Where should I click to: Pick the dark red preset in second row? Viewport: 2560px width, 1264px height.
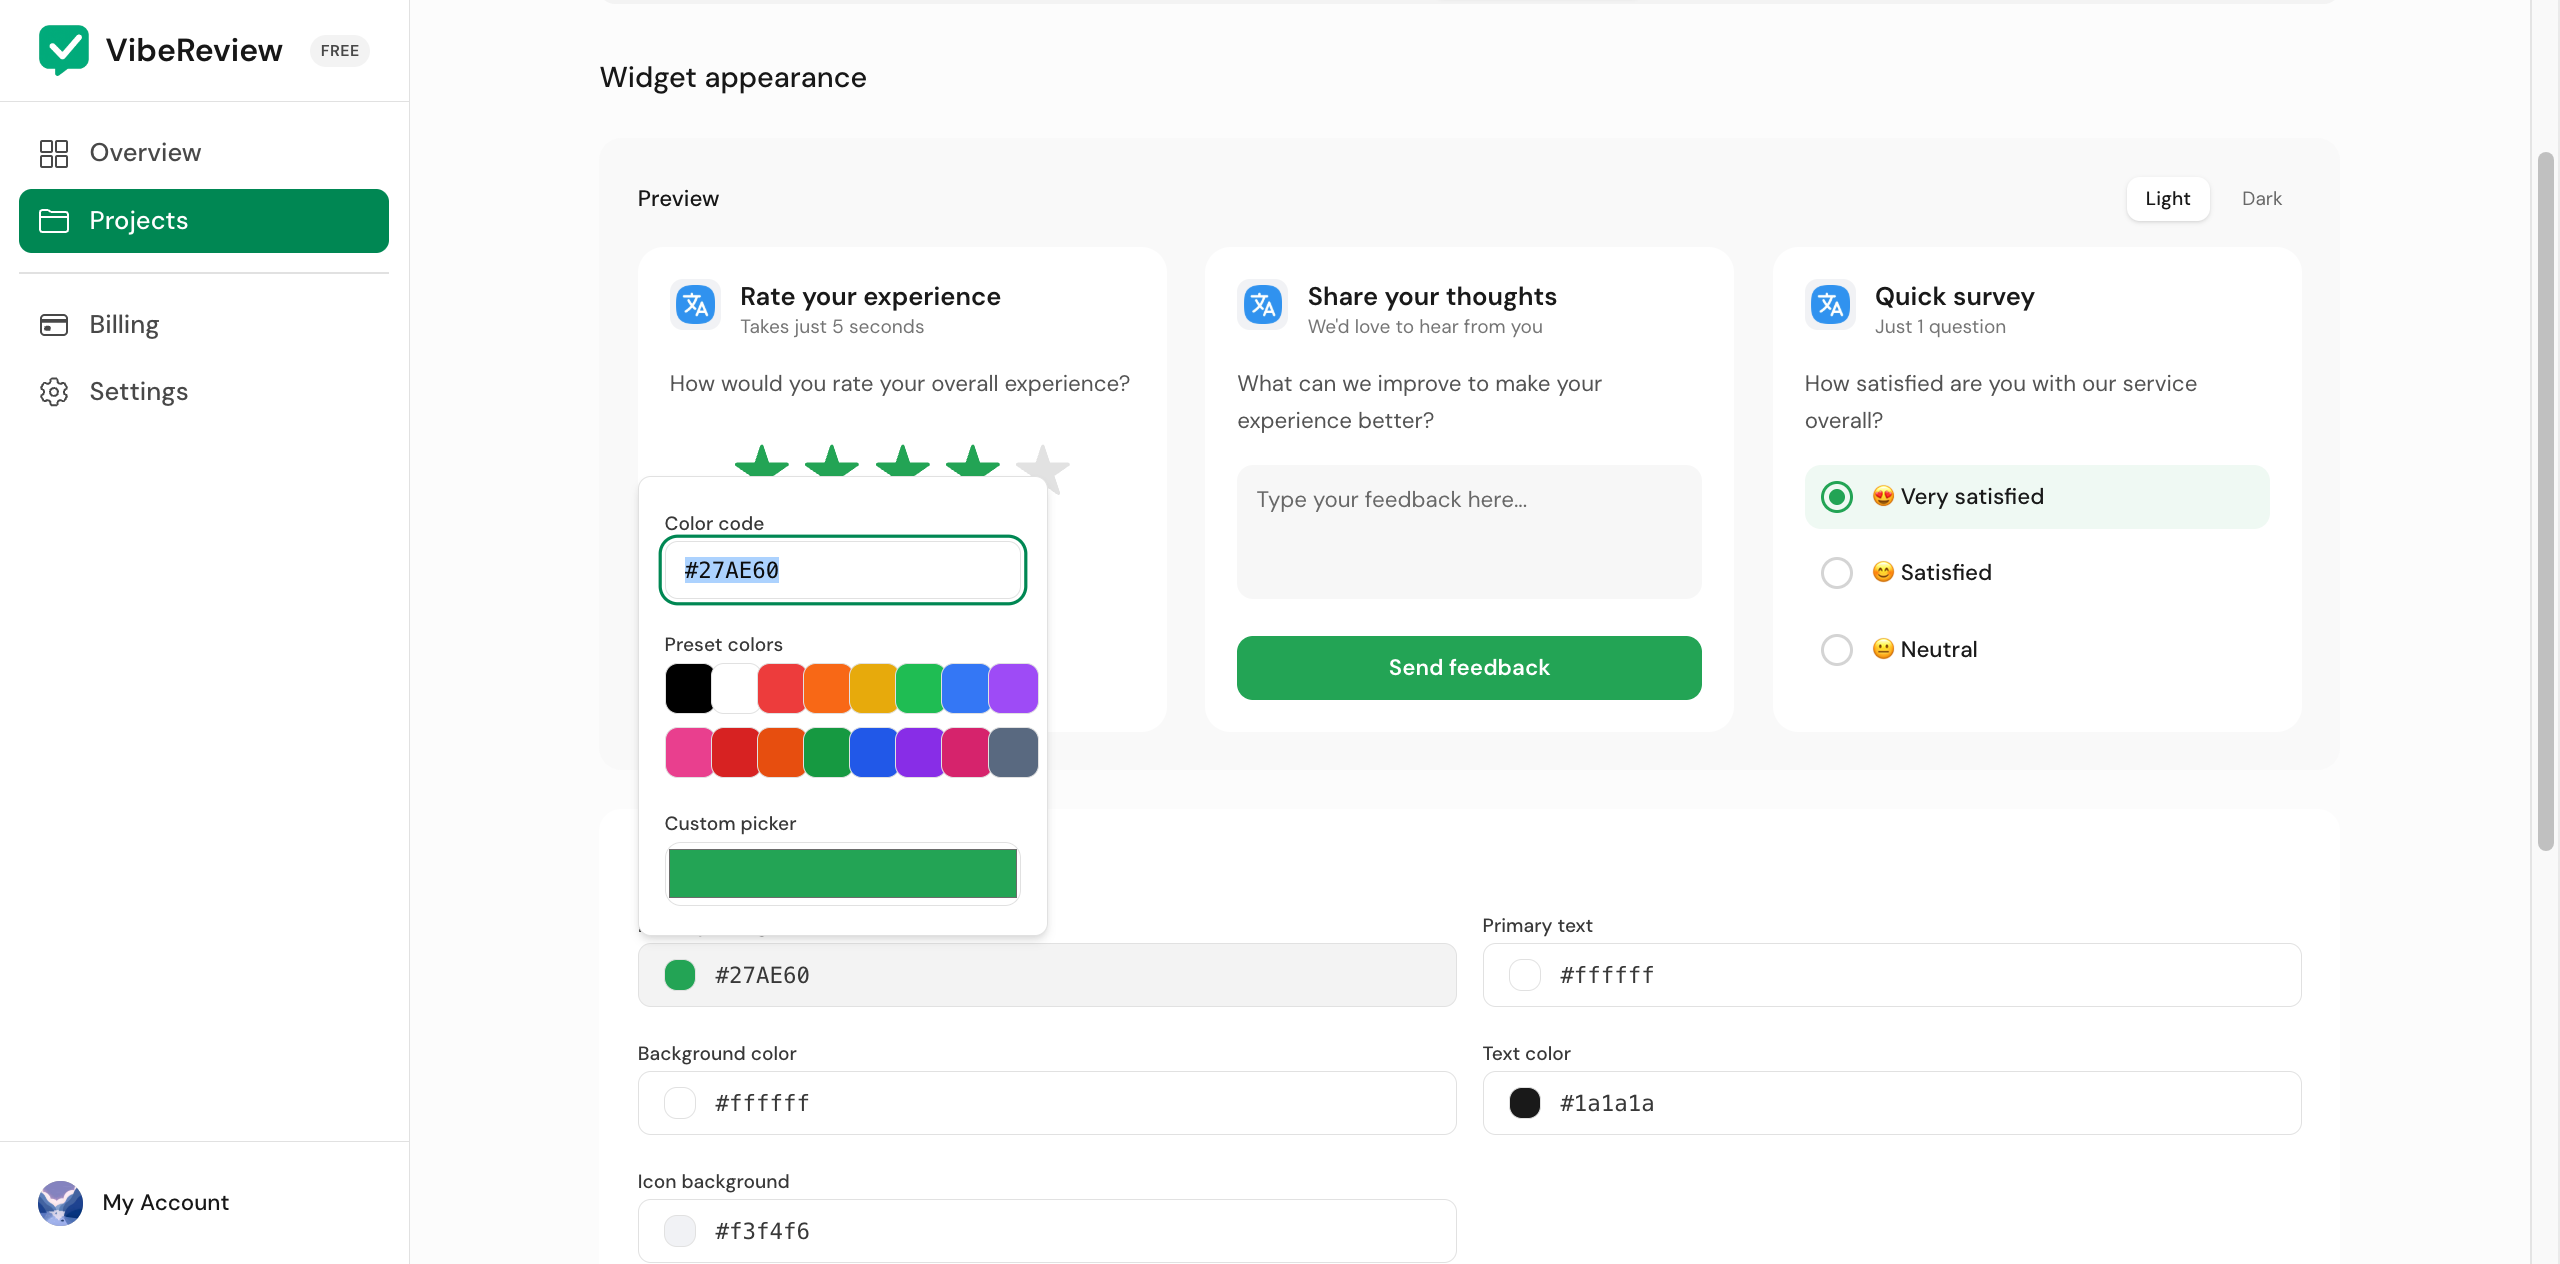tap(735, 752)
